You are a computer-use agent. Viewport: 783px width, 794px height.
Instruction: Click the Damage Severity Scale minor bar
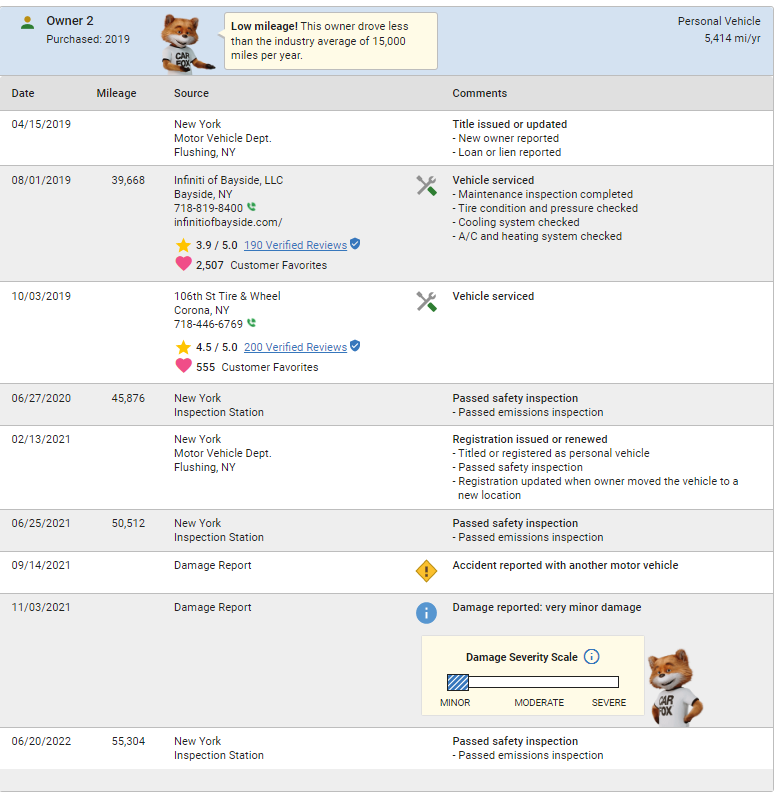click(x=458, y=682)
